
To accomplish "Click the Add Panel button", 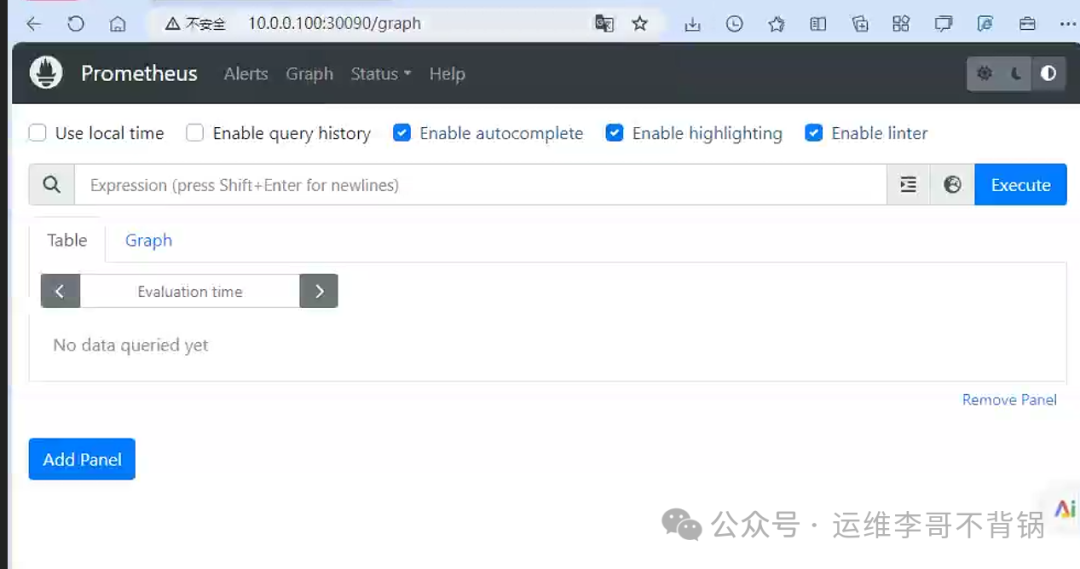I will click(x=82, y=459).
